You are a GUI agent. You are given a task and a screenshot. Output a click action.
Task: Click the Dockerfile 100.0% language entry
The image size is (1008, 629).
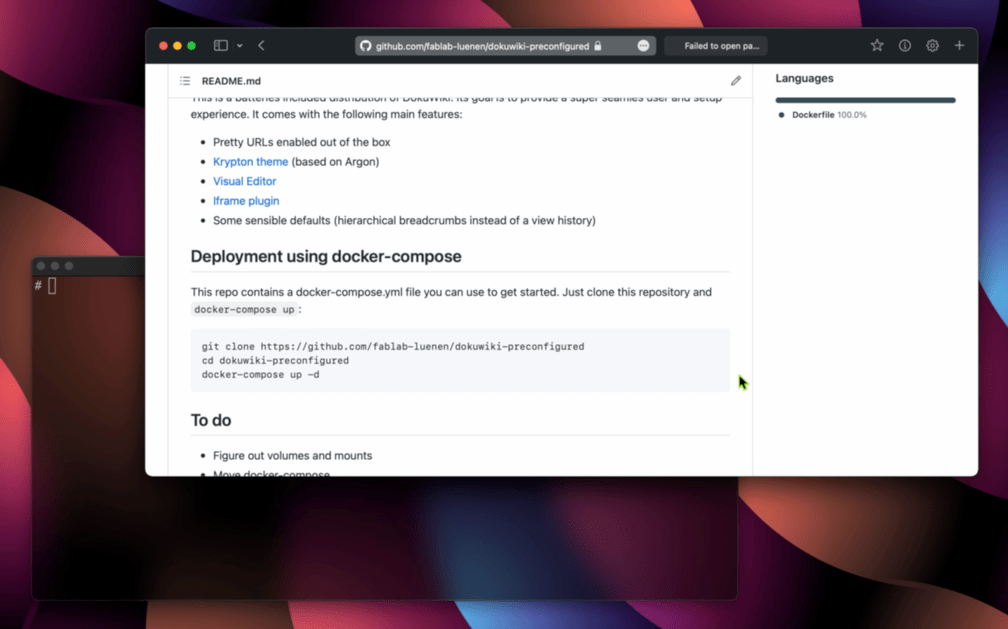click(829, 115)
